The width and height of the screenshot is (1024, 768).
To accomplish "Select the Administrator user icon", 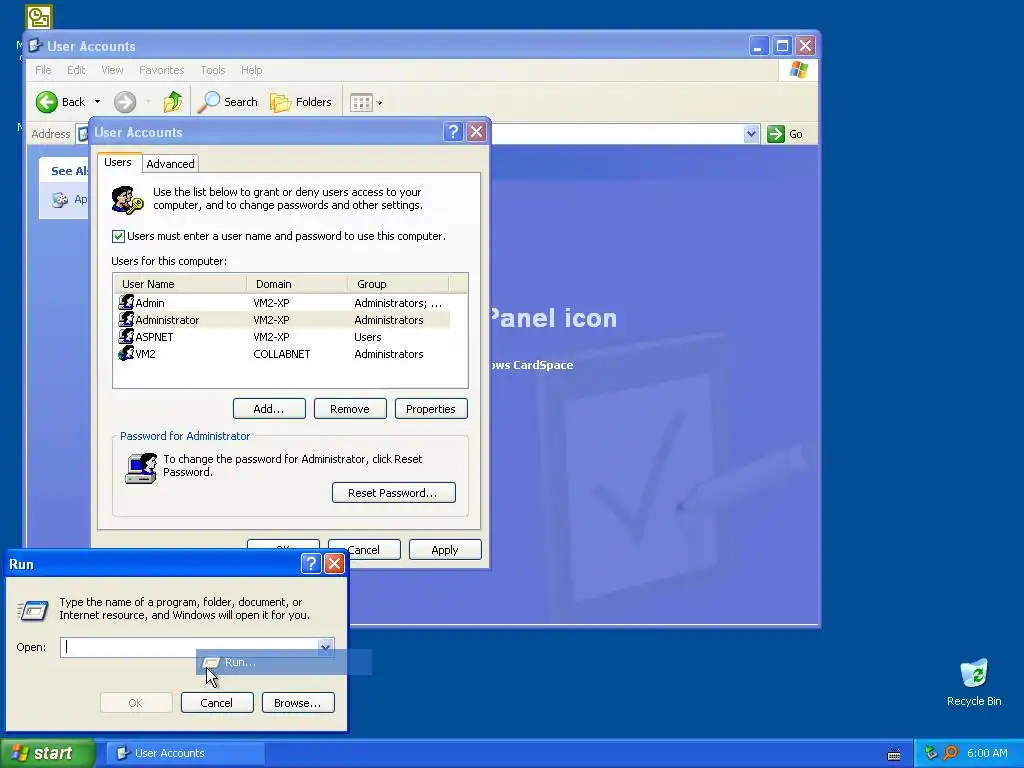I will coord(126,320).
